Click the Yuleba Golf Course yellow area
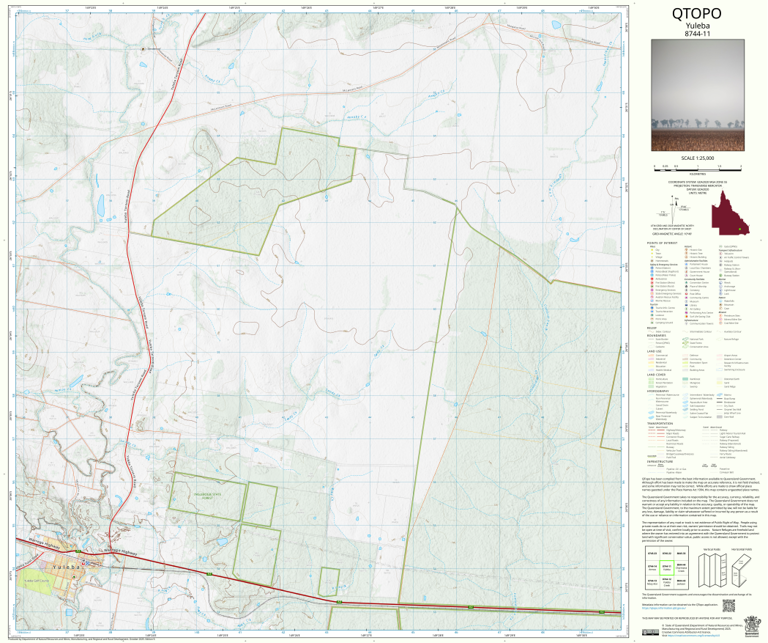Image resolution: width=768 pixels, height=643 pixels. click(x=34, y=581)
